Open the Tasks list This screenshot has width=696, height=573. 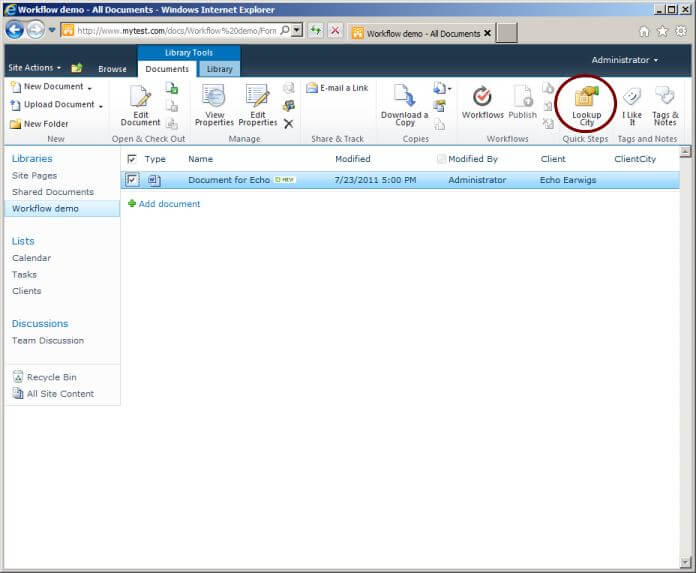click(24, 274)
